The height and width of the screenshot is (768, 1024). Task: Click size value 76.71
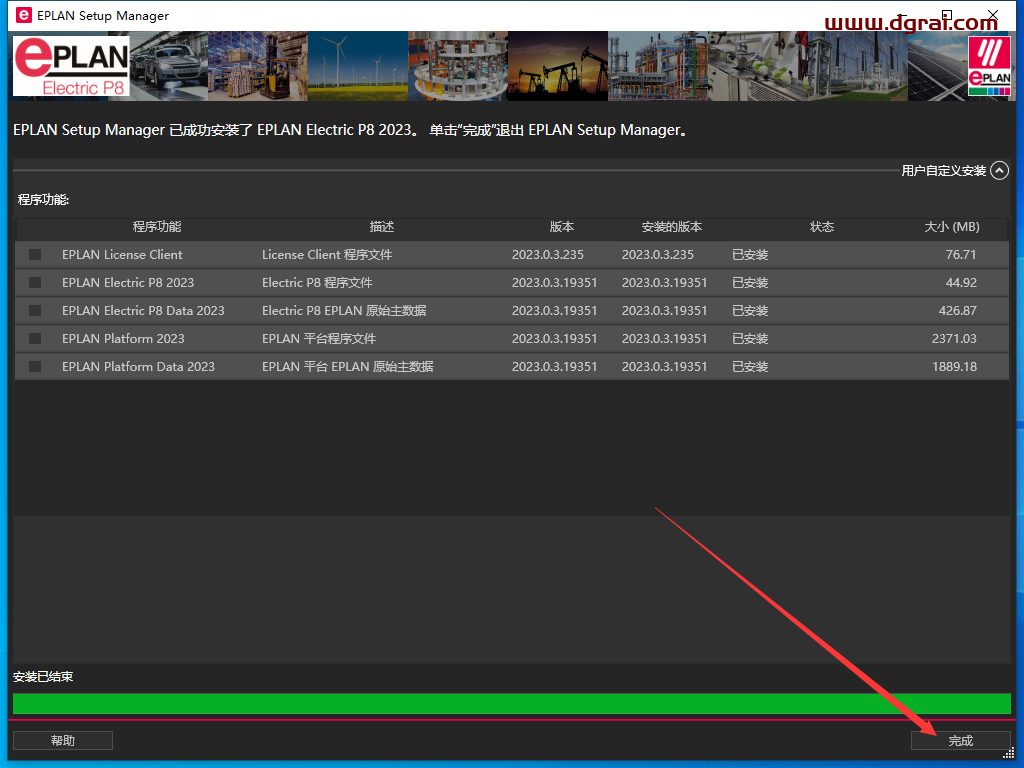coord(961,255)
